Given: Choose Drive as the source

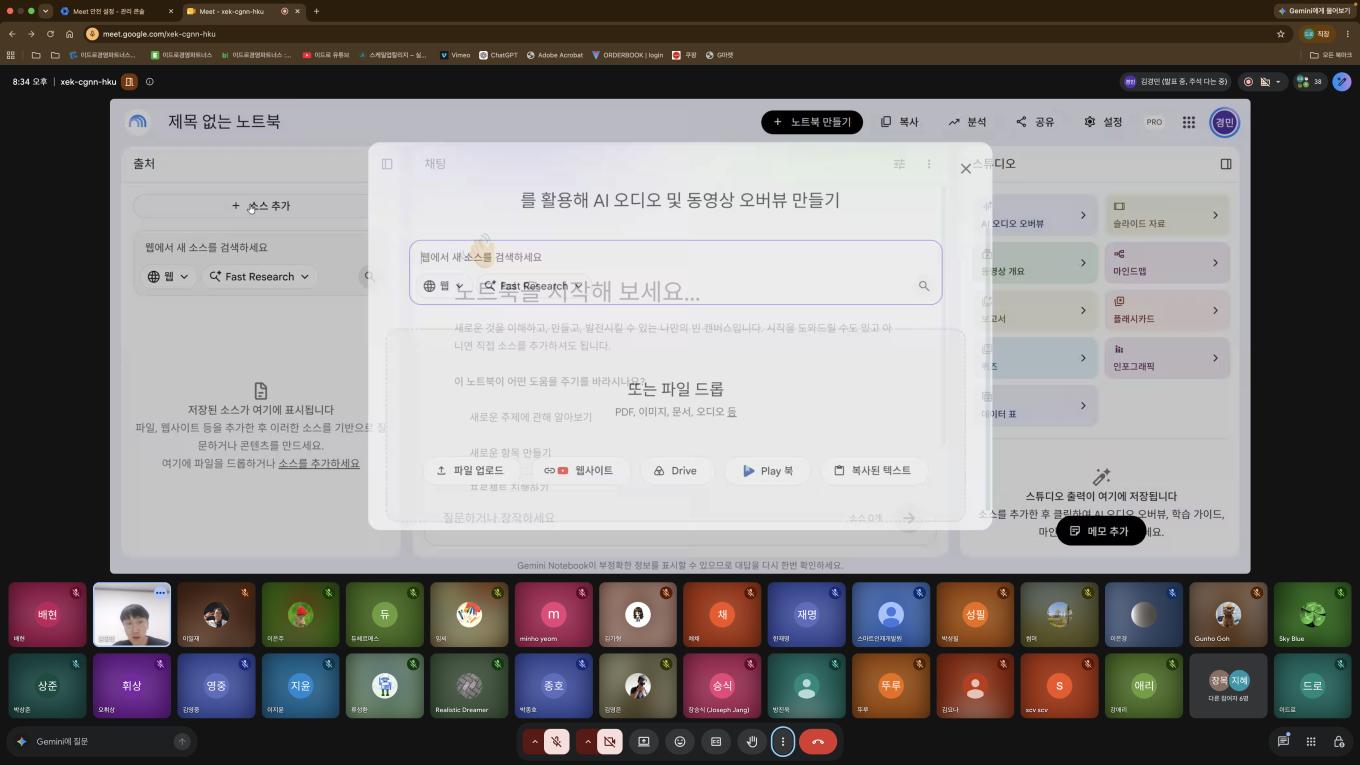Looking at the screenshot, I should tap(675, 470).
